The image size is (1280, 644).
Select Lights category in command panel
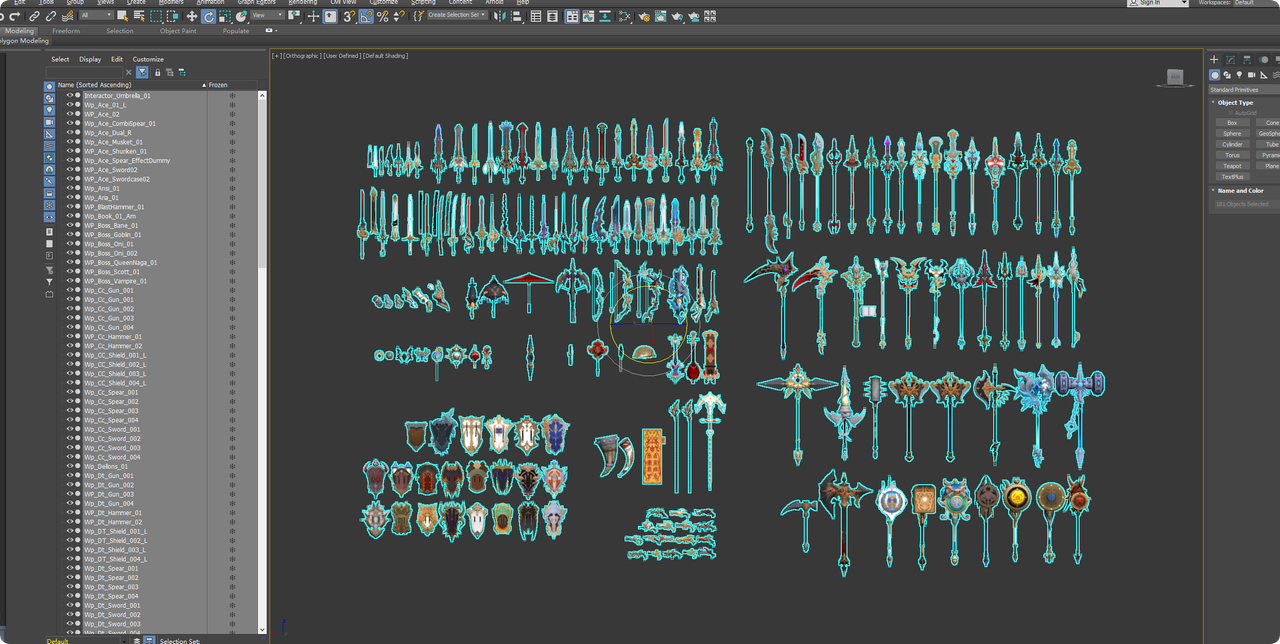[x=1239, y=75]
